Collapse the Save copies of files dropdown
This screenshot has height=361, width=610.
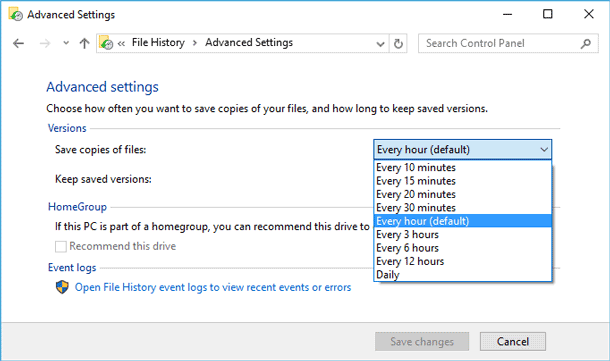463,149
